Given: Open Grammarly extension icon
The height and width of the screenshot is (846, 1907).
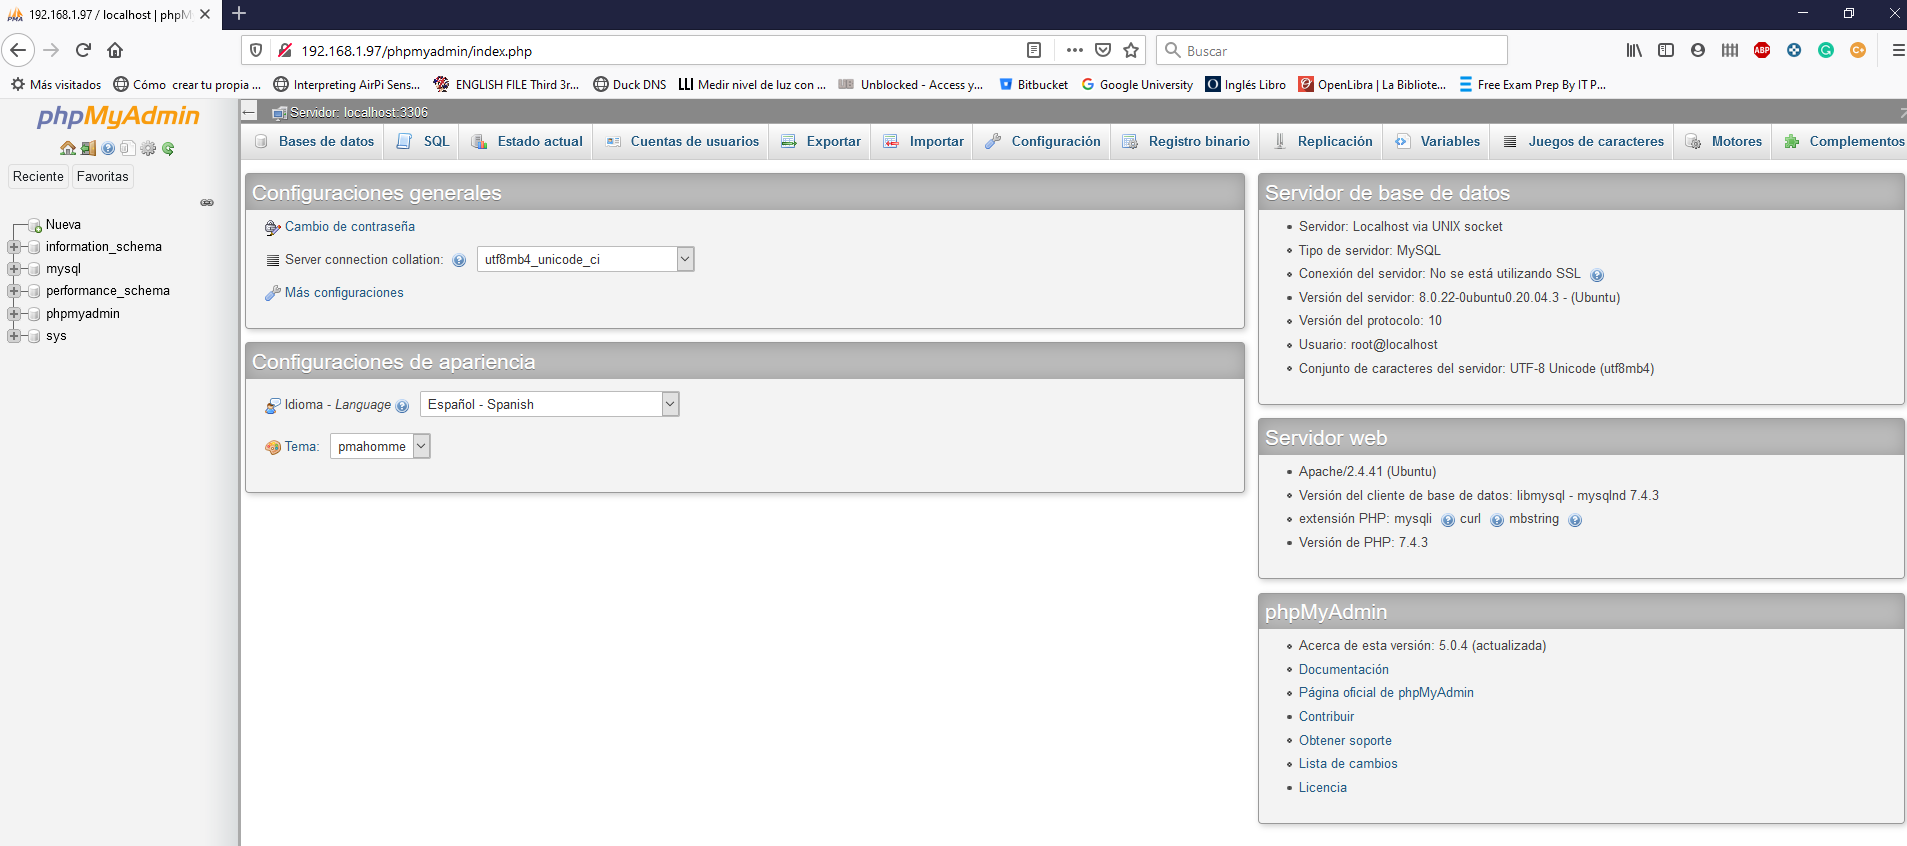Looking at the screenshot, I should [1826, 50].
